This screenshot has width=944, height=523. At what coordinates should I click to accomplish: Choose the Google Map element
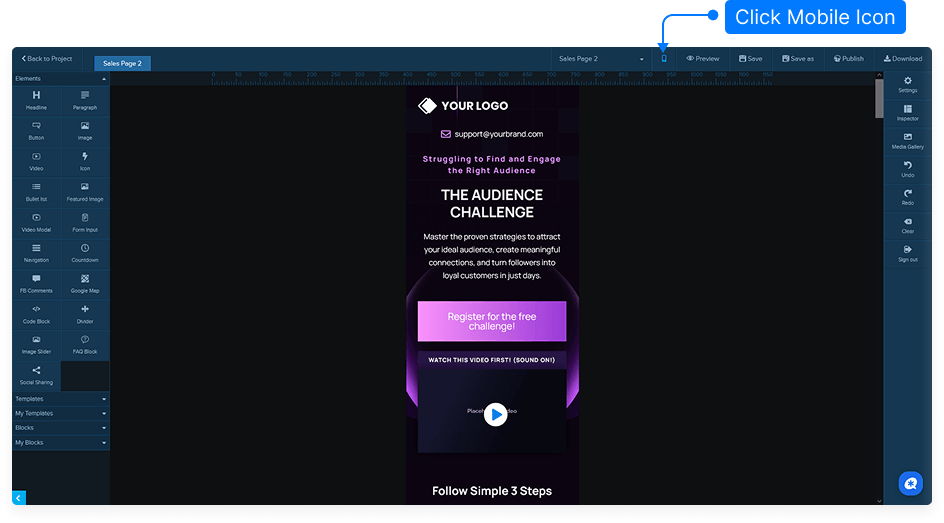[x=85, y=283]
